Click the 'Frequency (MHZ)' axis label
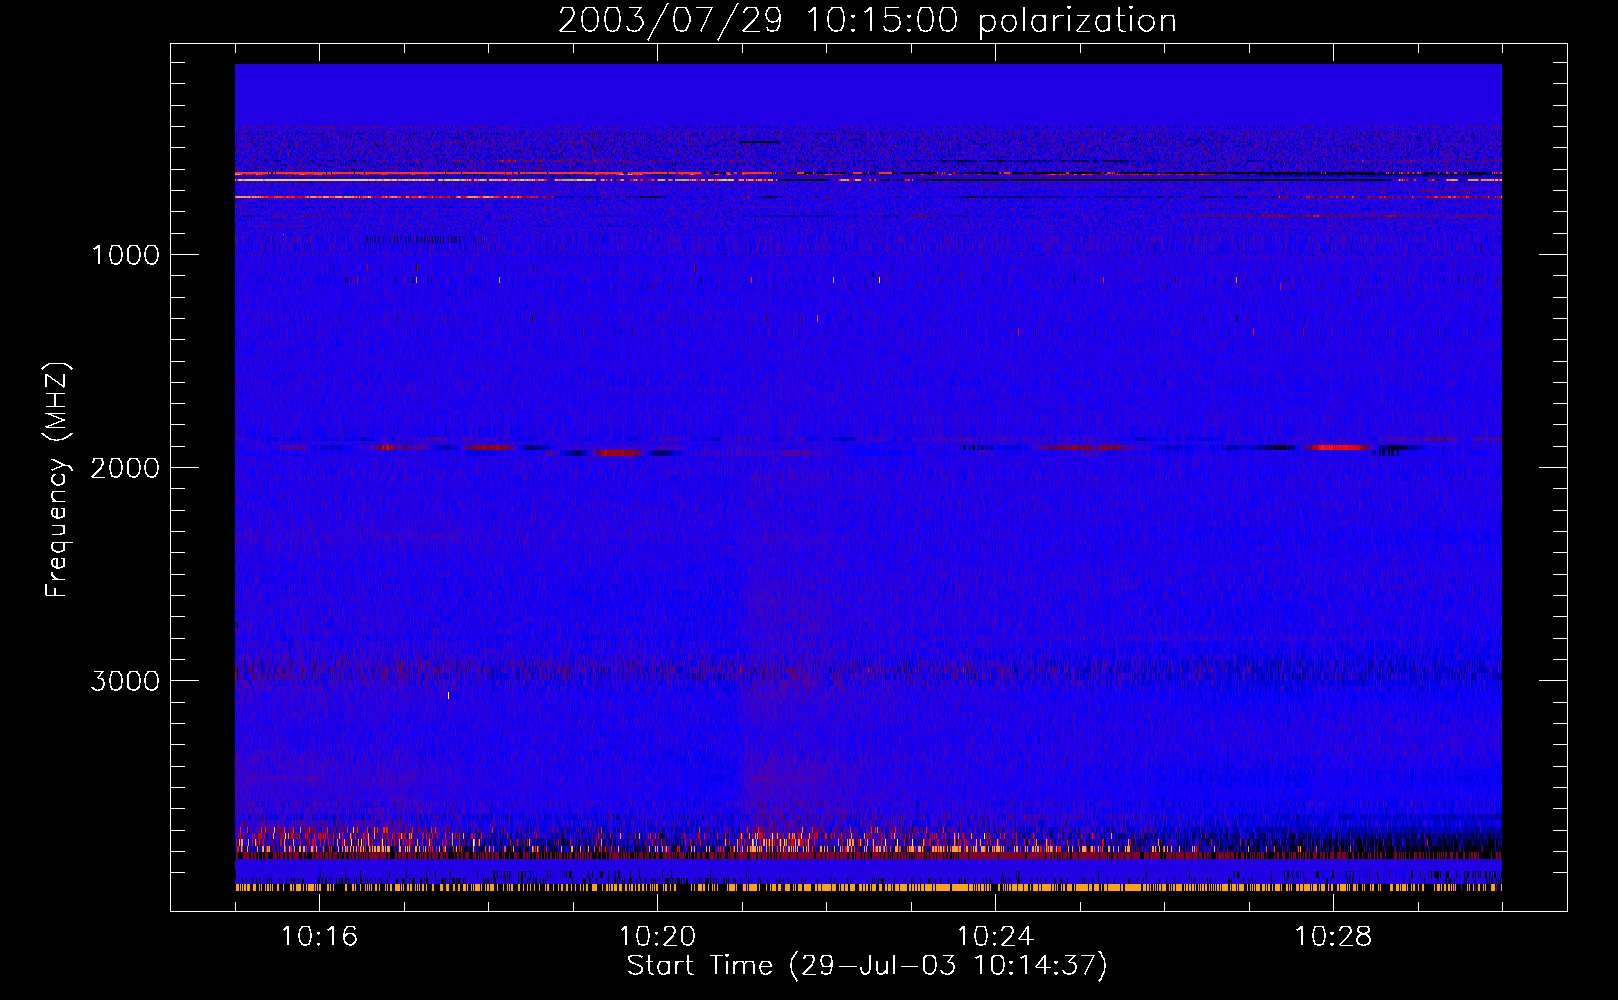 pyautogui.click(x=57, y=480)
